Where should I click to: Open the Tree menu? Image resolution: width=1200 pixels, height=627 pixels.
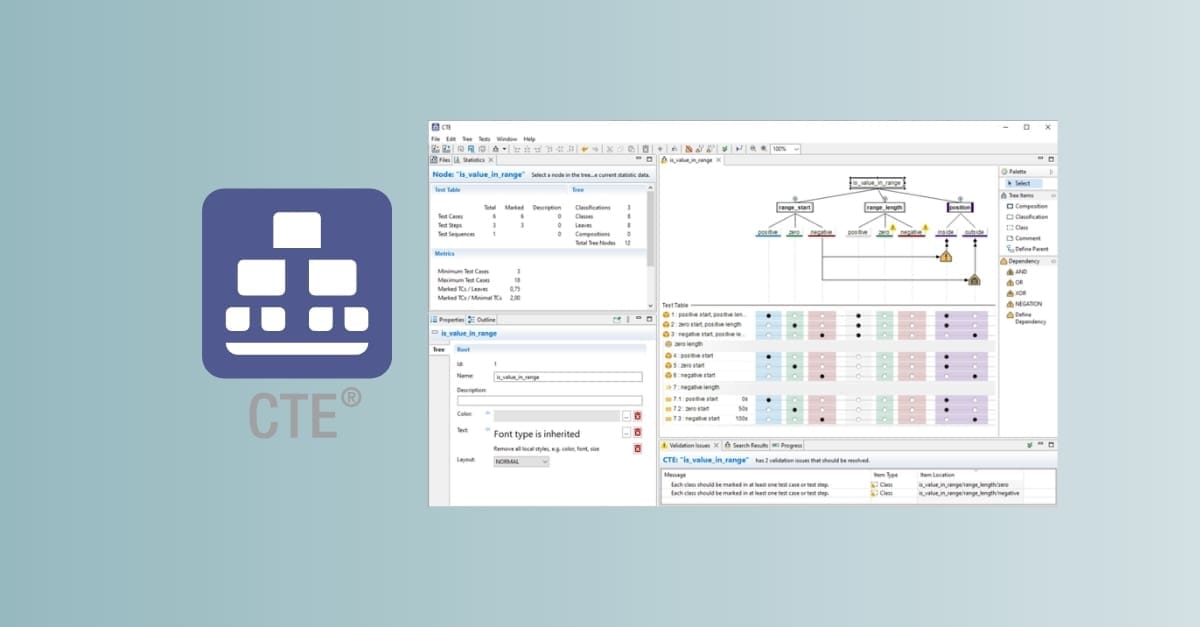tap(467, 139)
